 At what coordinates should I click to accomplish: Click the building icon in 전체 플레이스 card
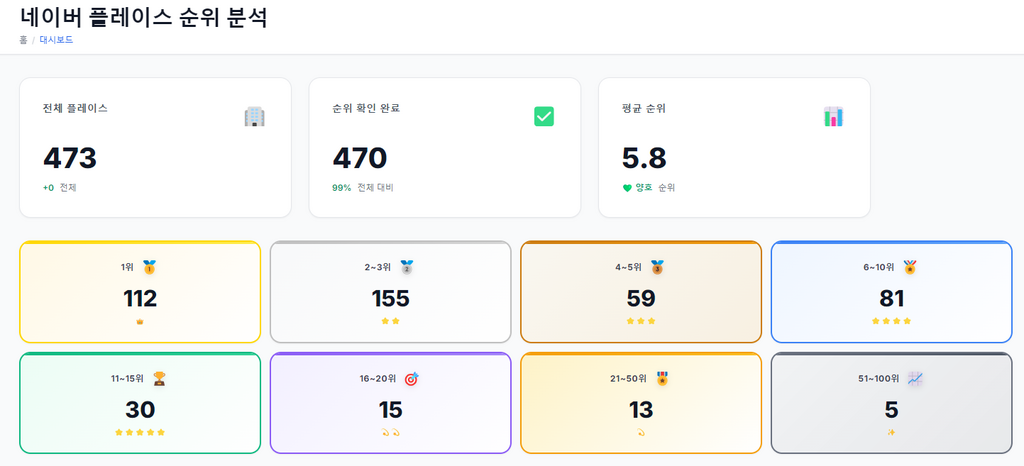[x=254, y=117]
